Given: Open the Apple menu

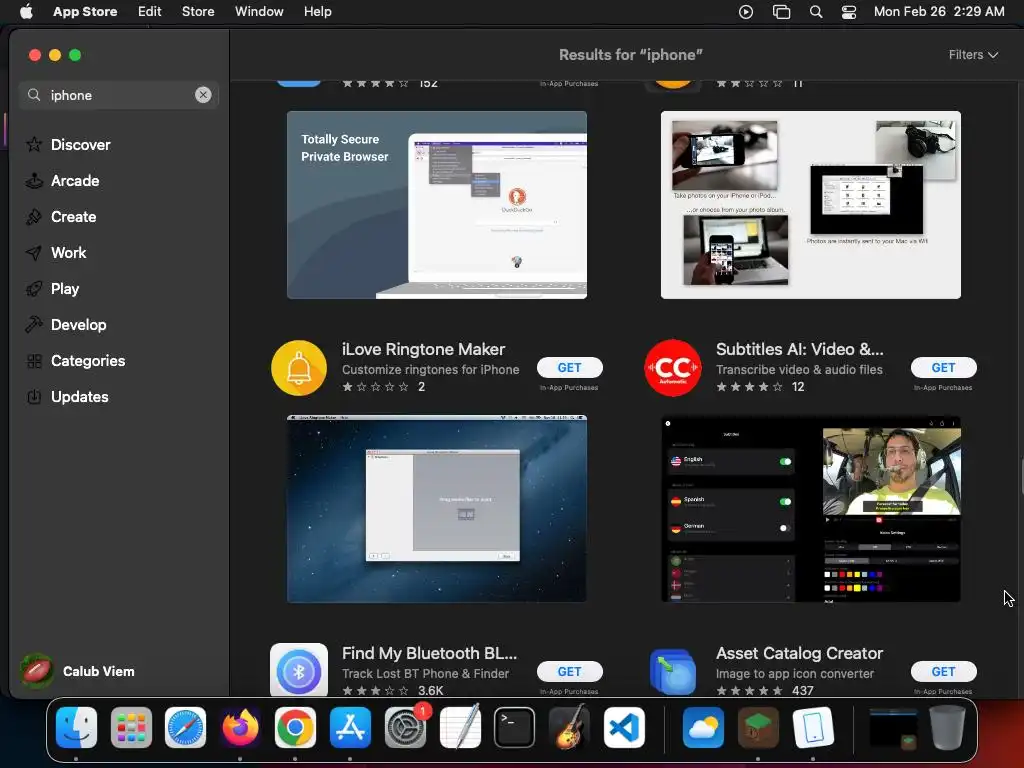Looking at the screenshot, I should click(26, 12).
